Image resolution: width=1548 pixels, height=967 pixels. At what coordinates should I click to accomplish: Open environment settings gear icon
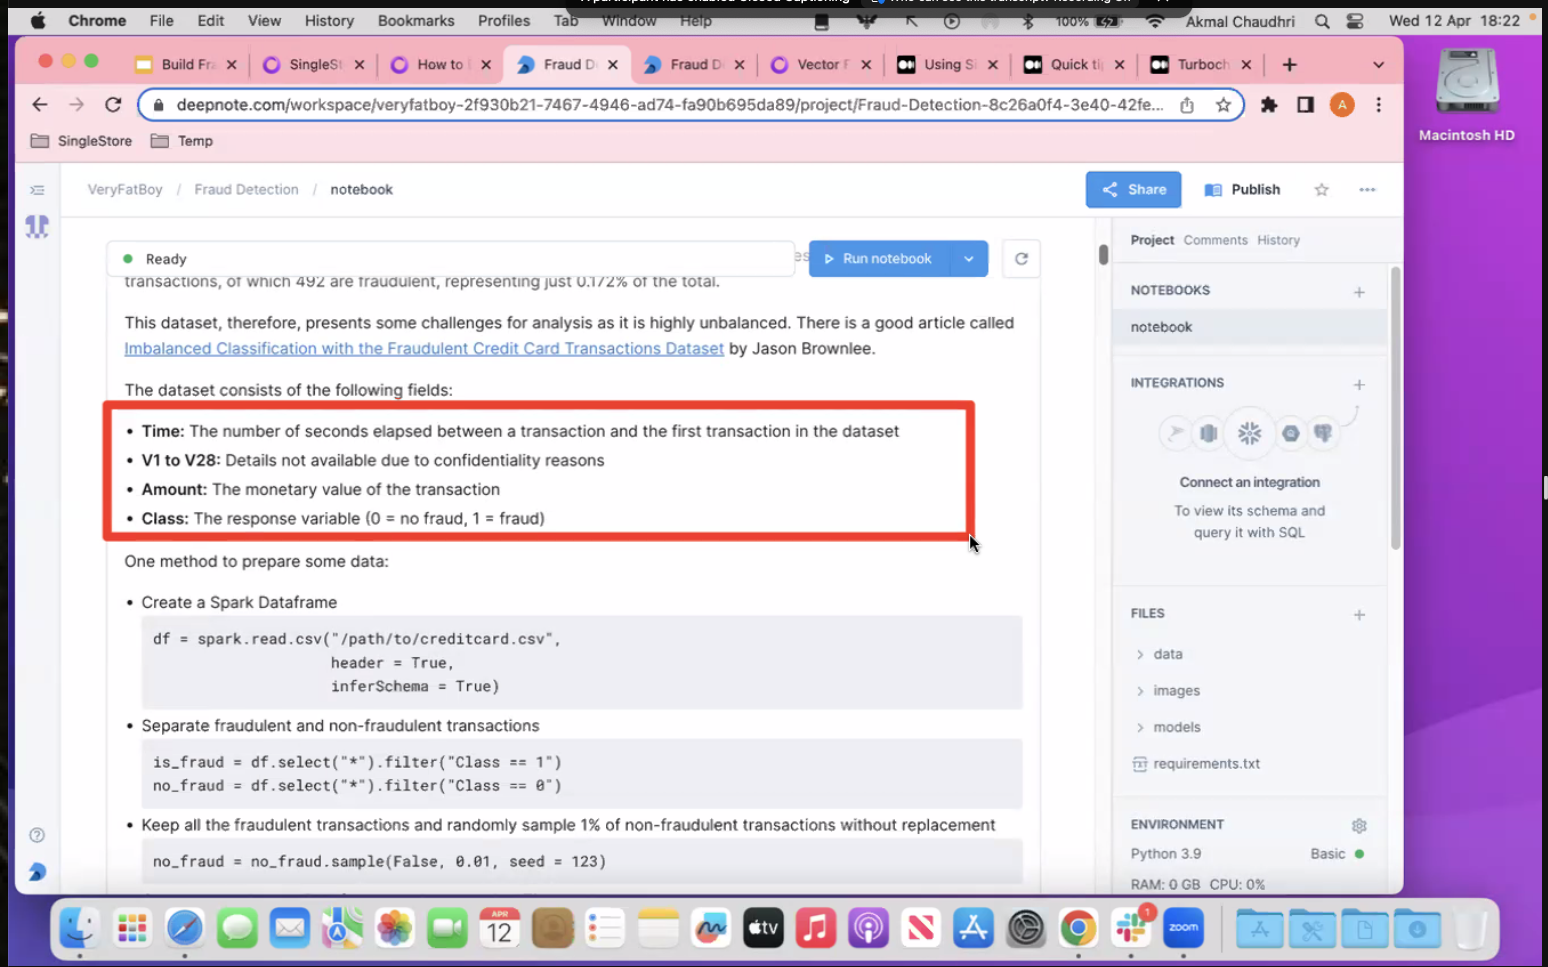pyautogui.click(x=1359, y=826)
